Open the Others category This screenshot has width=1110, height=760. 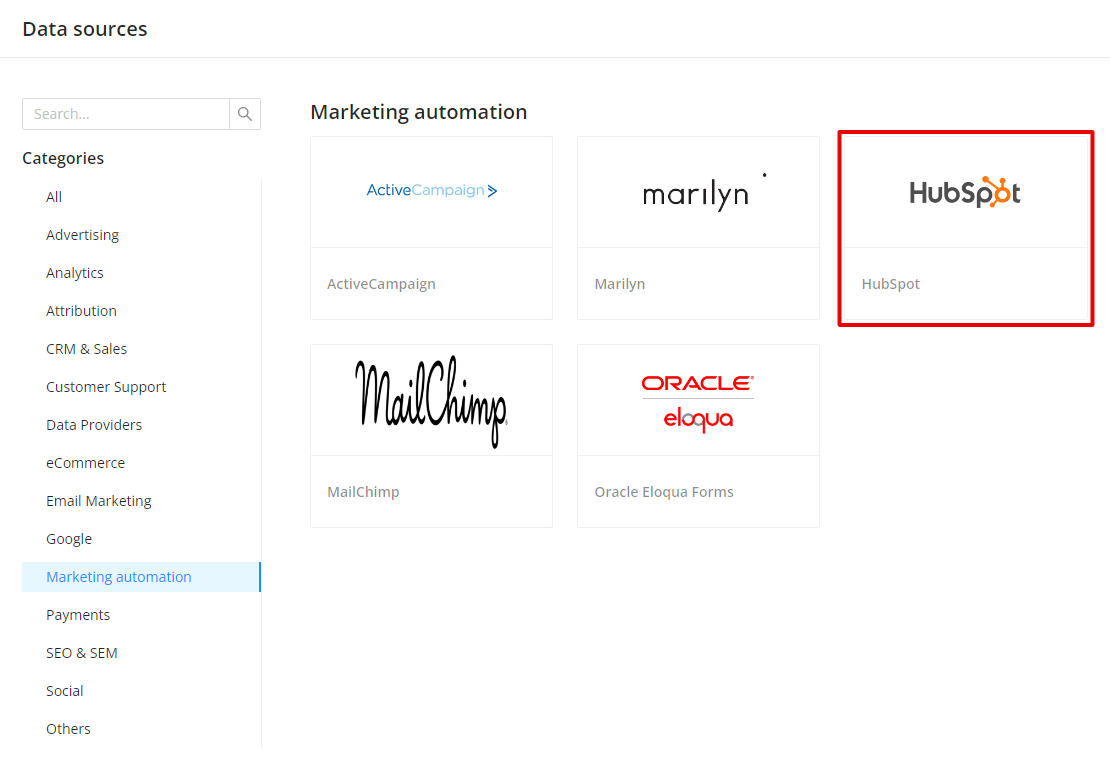(68, 728)
